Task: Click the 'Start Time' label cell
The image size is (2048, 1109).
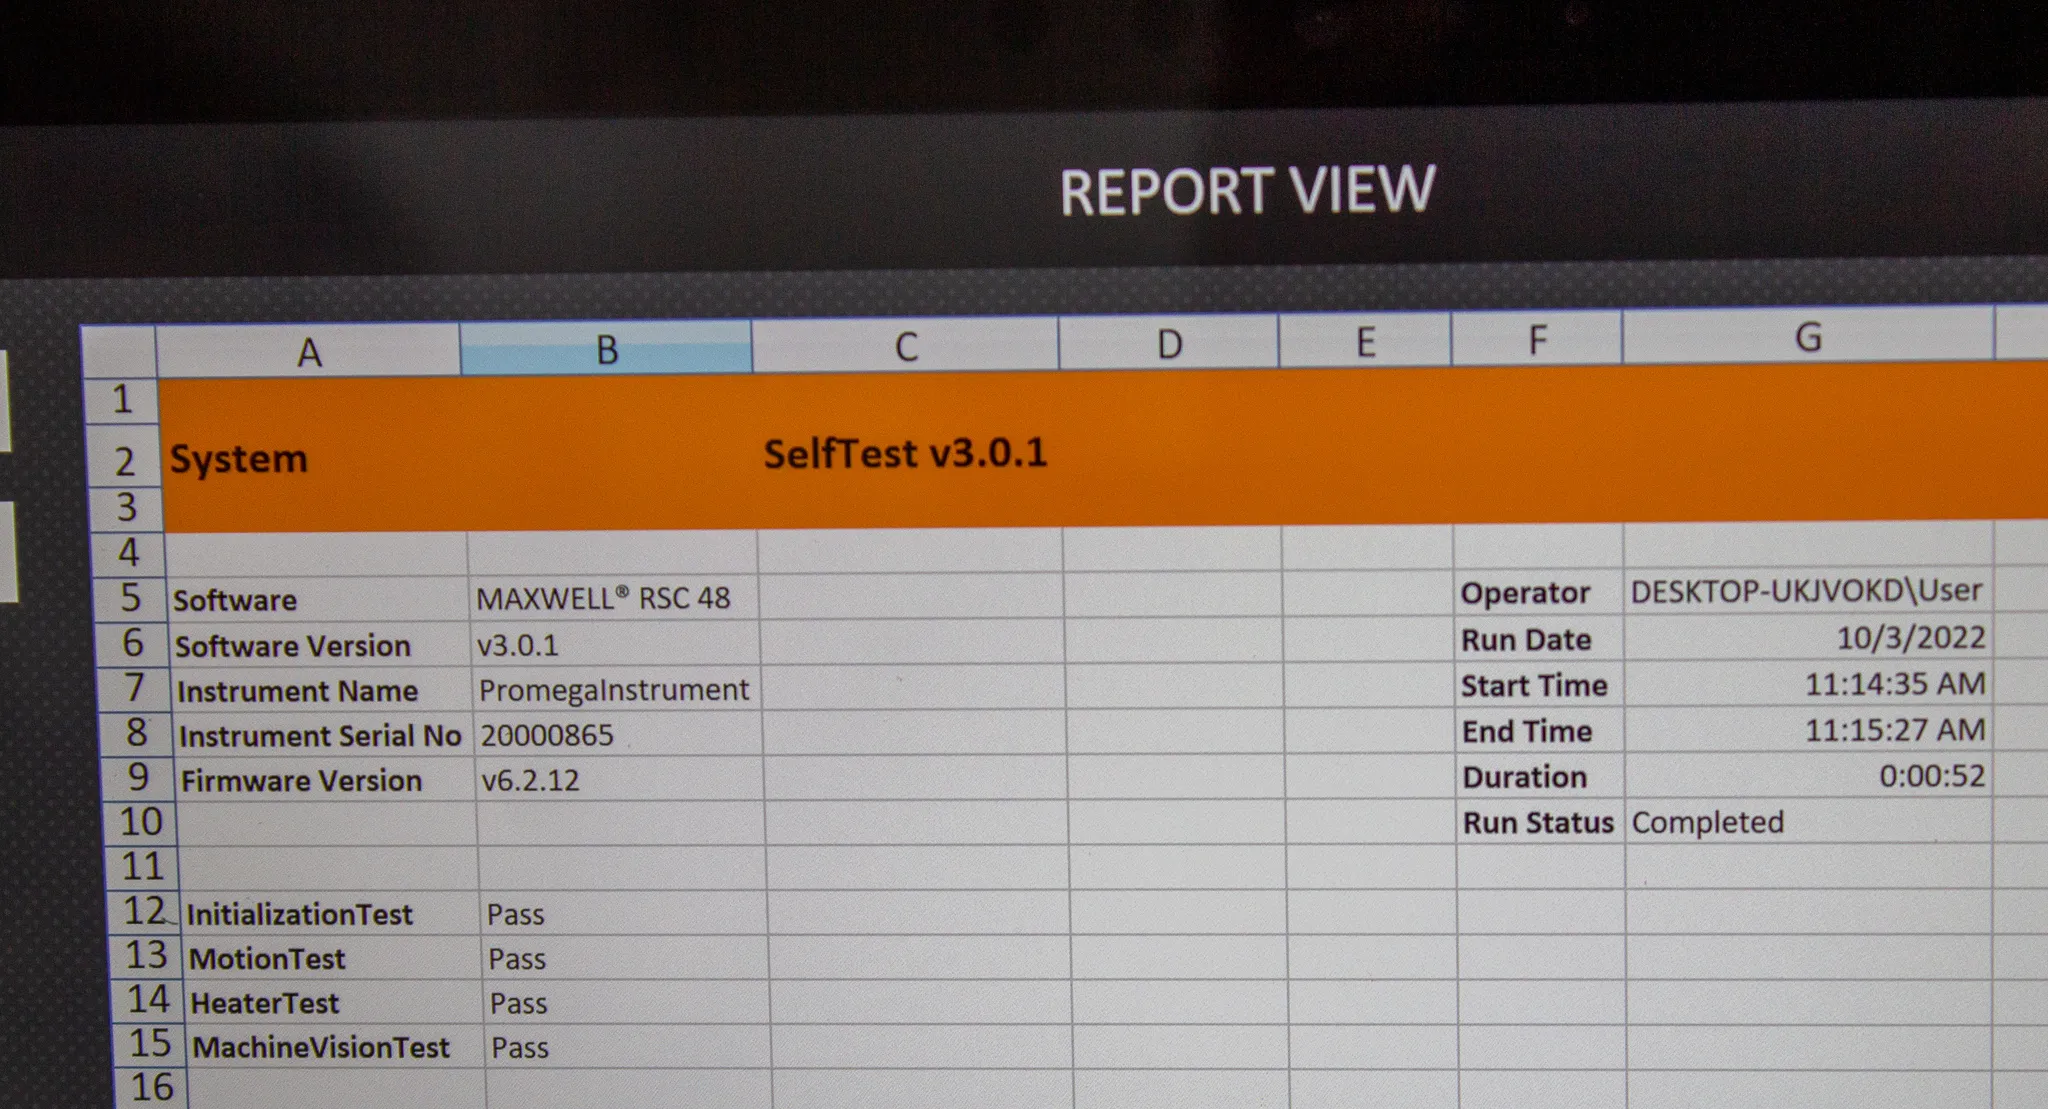Action: click(x=1540, y=686)
